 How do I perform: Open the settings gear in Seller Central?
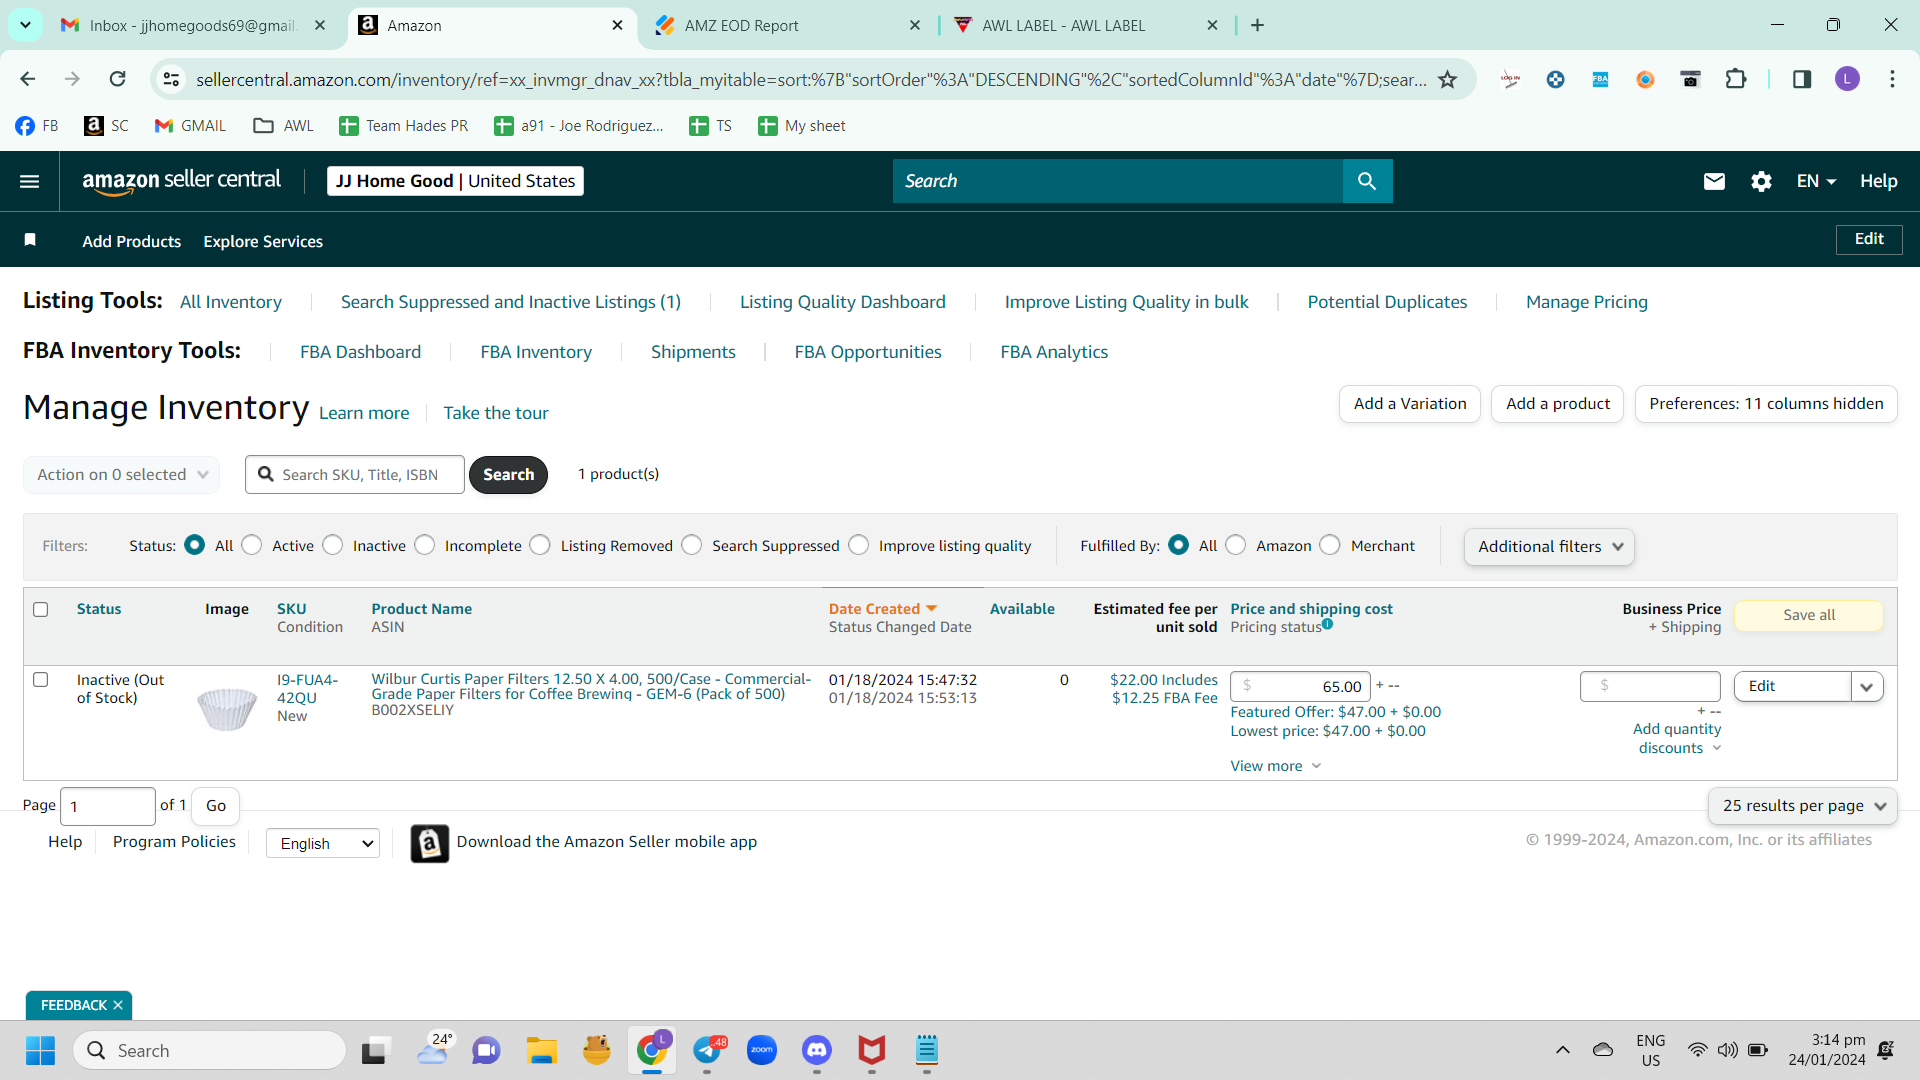pyautogui.click(x=1761, y=181)
